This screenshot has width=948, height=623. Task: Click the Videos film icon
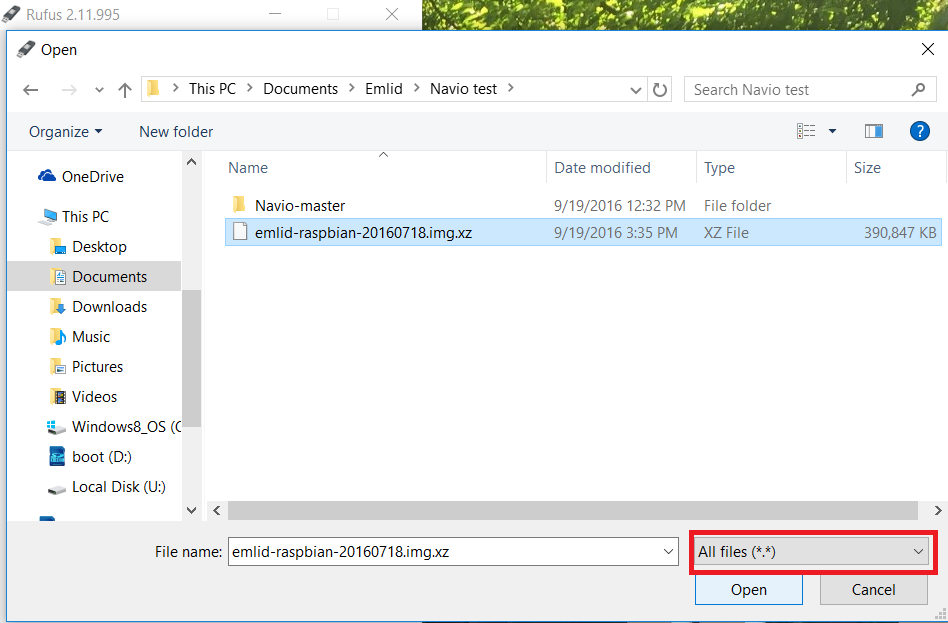[59, 397]
